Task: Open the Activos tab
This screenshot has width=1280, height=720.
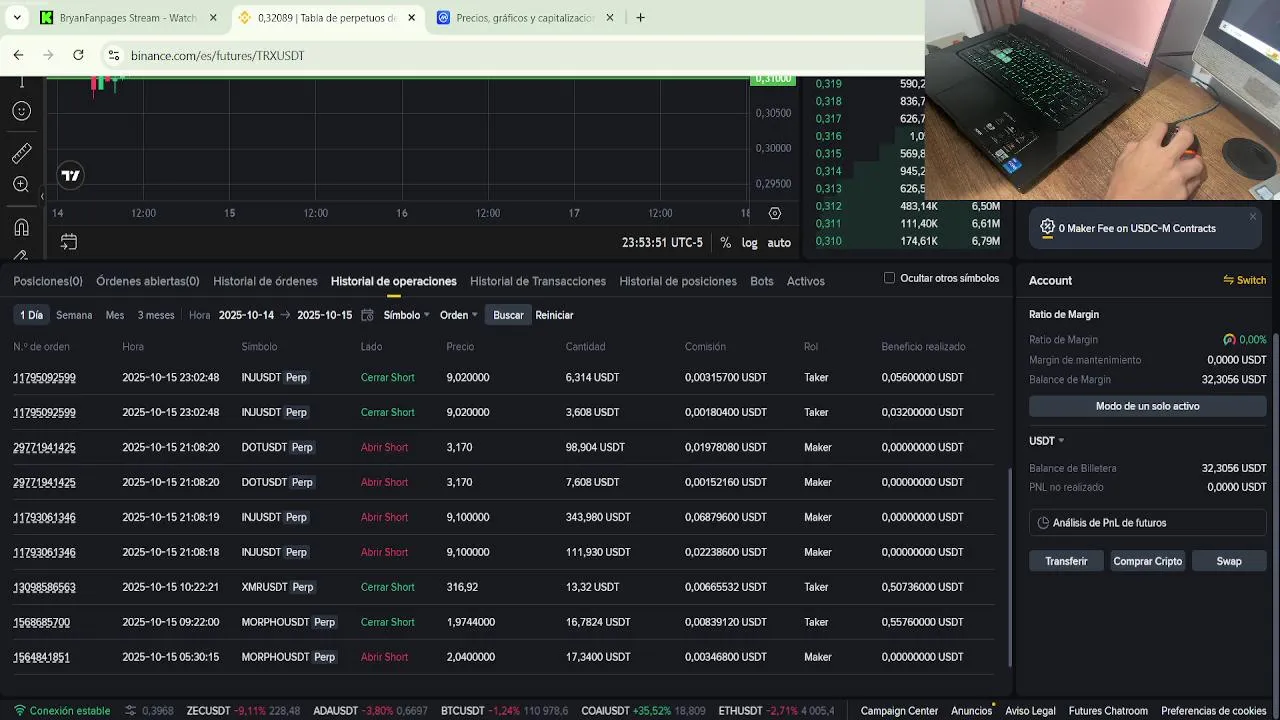Action: (806, 281)
